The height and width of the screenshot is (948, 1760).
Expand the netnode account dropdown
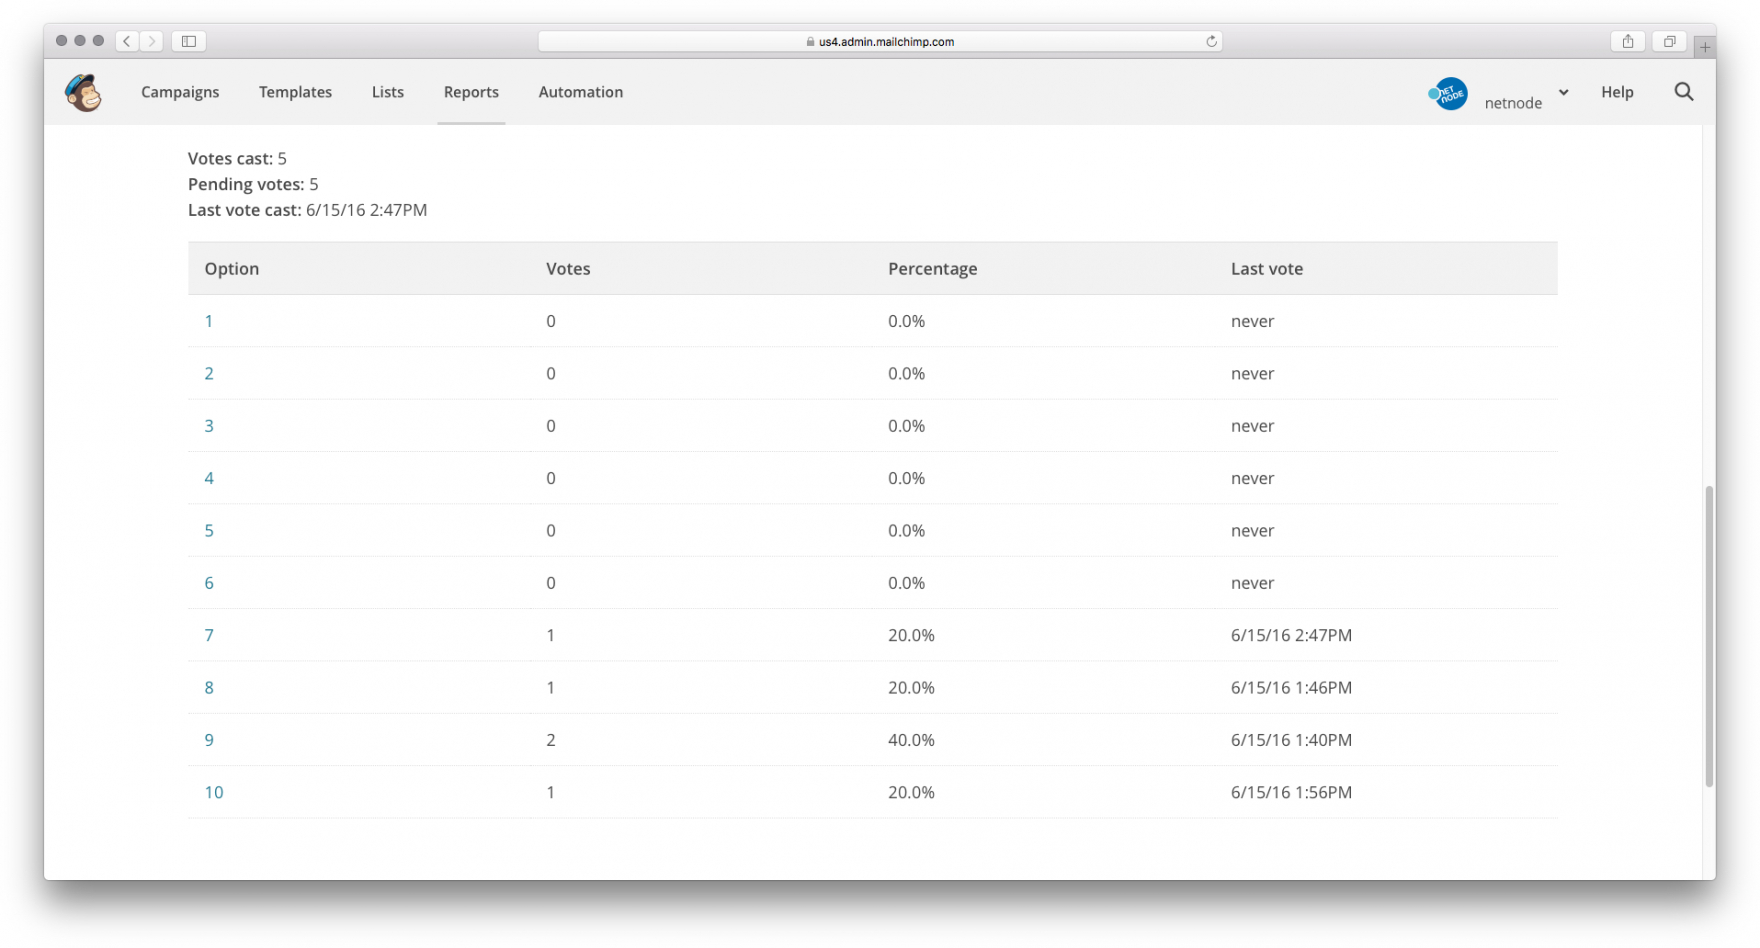point(1563,93)
